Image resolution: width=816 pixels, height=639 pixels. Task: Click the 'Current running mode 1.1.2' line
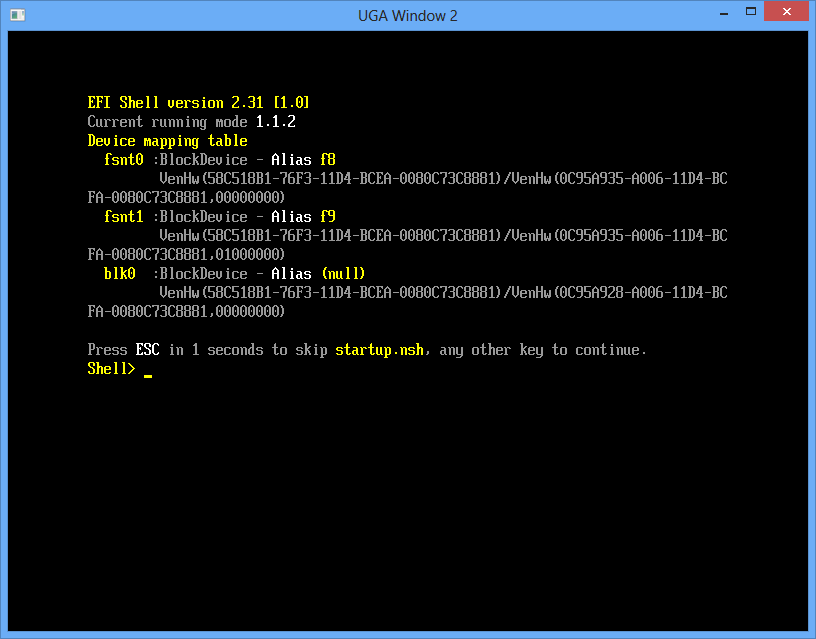[192, 122]
